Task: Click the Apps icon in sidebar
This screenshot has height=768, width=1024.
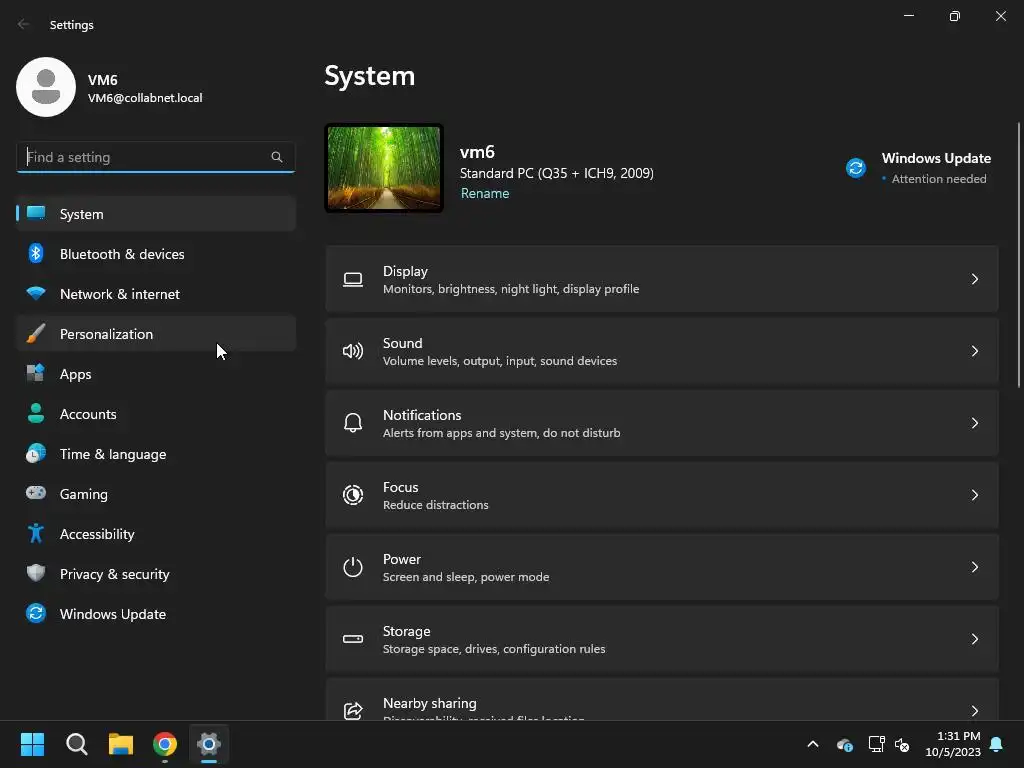Action: tap(36, 374)
